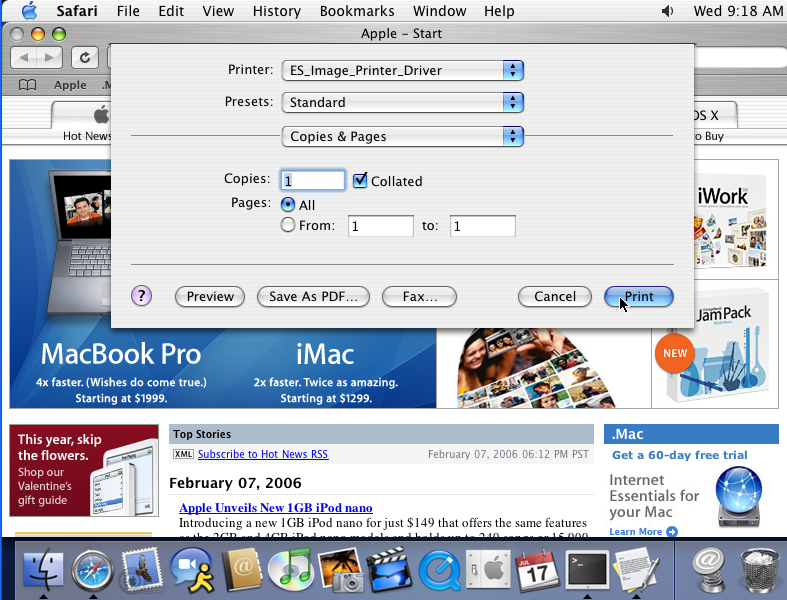This screenshot has height=600, width=787.
Task: Click the From page number field
Action: [381, 226]
